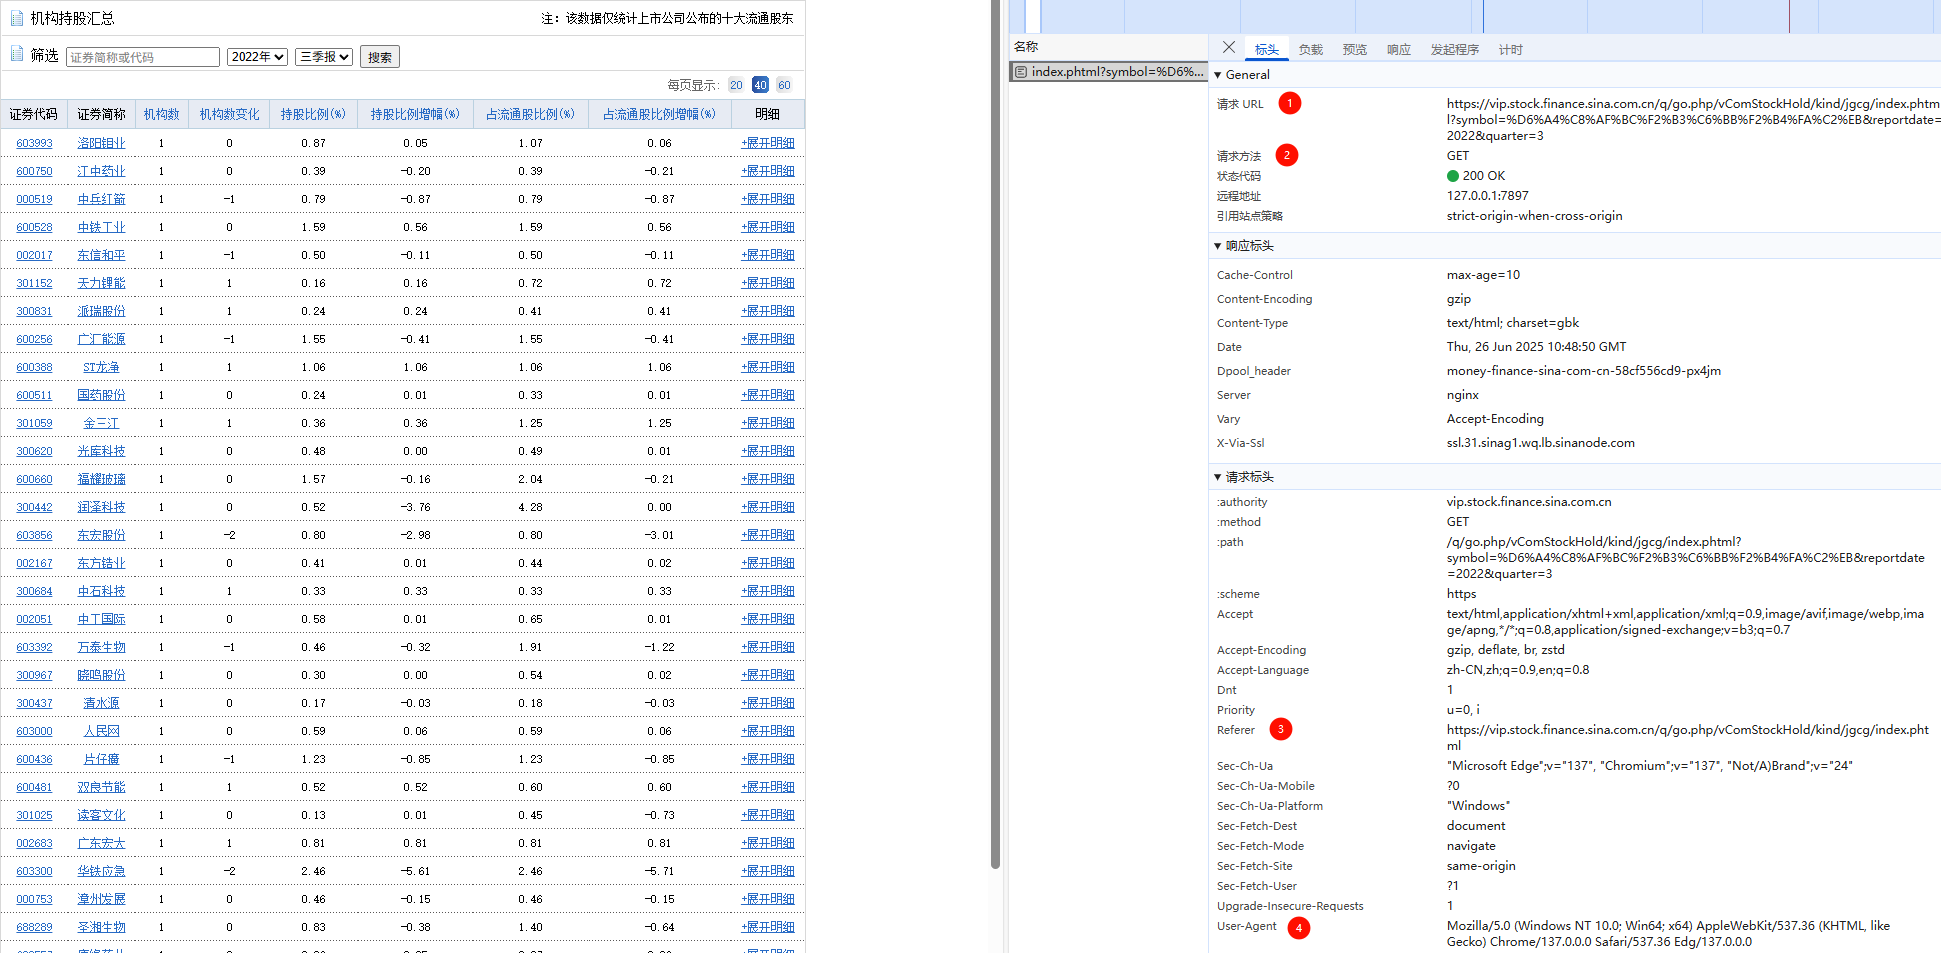Open 华铁应急 stock name link
Image resolution: width=1941 pixels, height=953 pixels.
(x=102, y=871)
